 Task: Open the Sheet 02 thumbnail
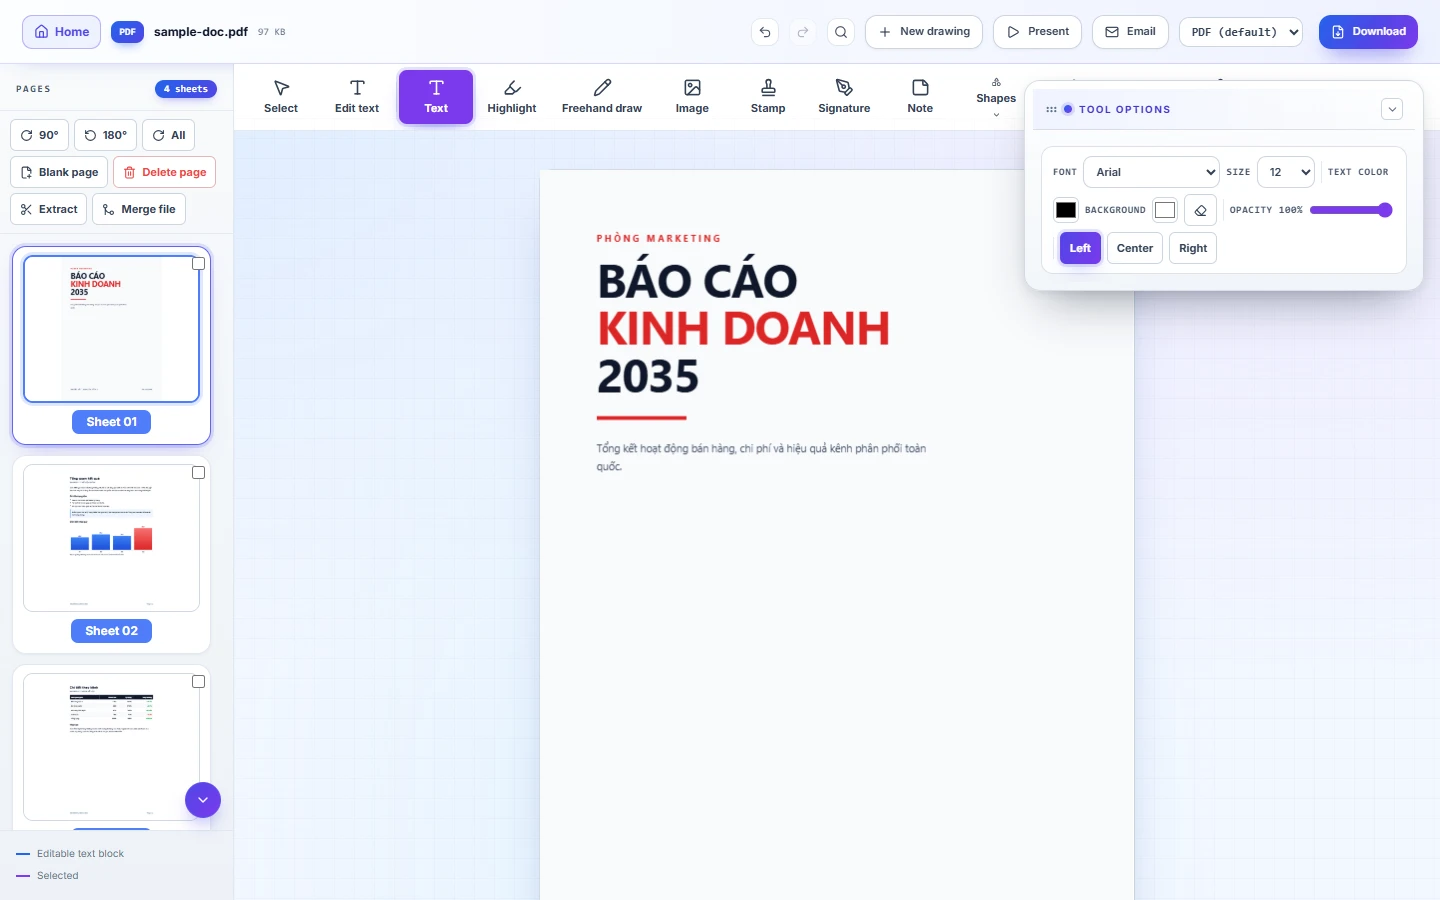(111, 538)
